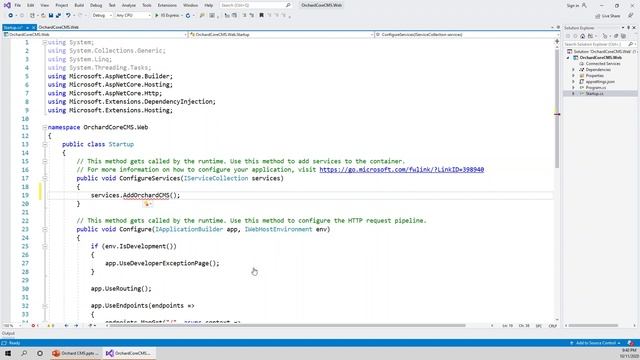This screenshot has width=640, height=360.
Task: Click the AddOrchardCMS method call text
Action: [x=146, y=196]
